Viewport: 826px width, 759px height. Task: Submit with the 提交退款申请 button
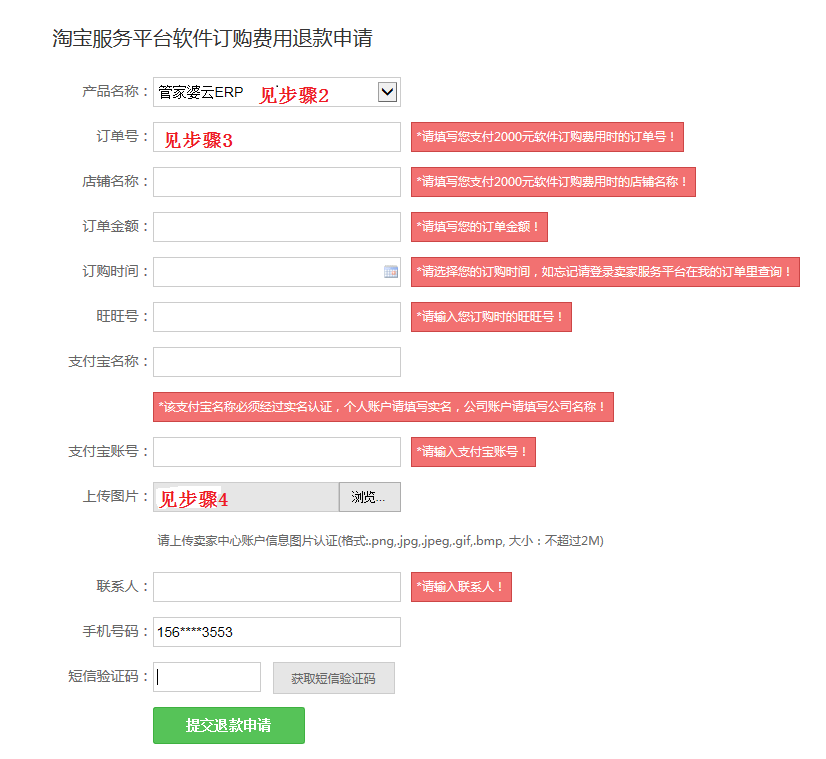pos(229,725)
